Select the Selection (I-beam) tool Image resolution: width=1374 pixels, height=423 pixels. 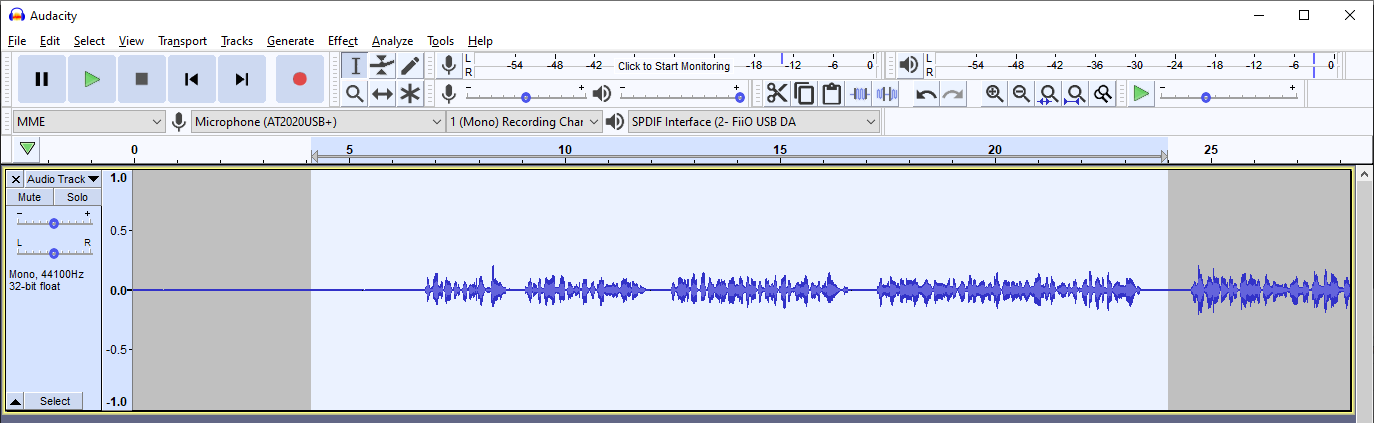point(355,66)
